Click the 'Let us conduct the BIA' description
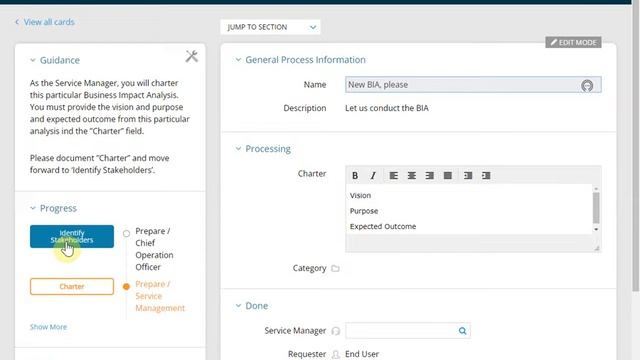 pos(387,108)
